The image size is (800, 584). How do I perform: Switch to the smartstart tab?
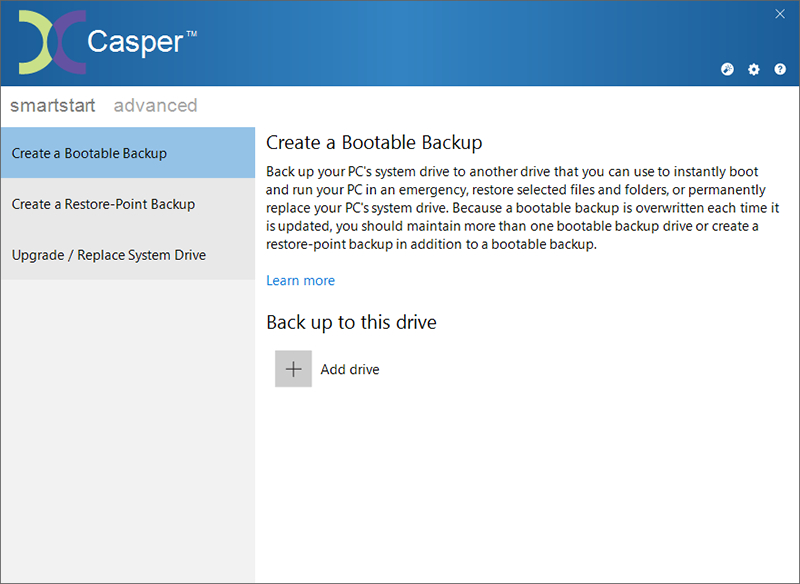pyautogui.click(x=53, y=106)
